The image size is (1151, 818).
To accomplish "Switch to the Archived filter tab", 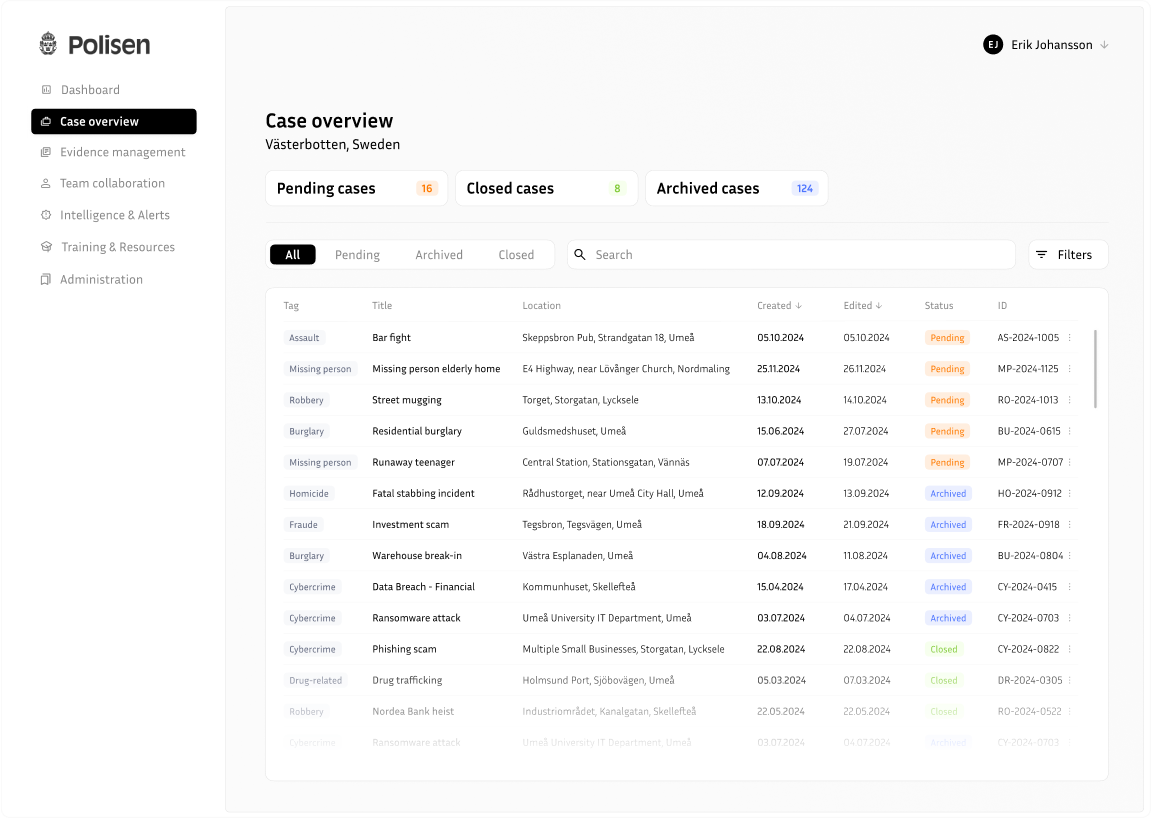I will [439, 255].
